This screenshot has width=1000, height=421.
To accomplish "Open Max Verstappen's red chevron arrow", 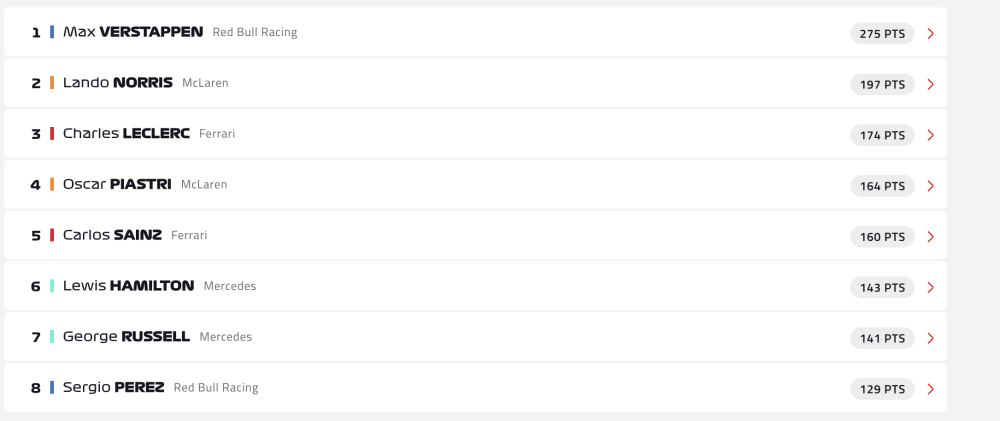I will coord(930,34).
